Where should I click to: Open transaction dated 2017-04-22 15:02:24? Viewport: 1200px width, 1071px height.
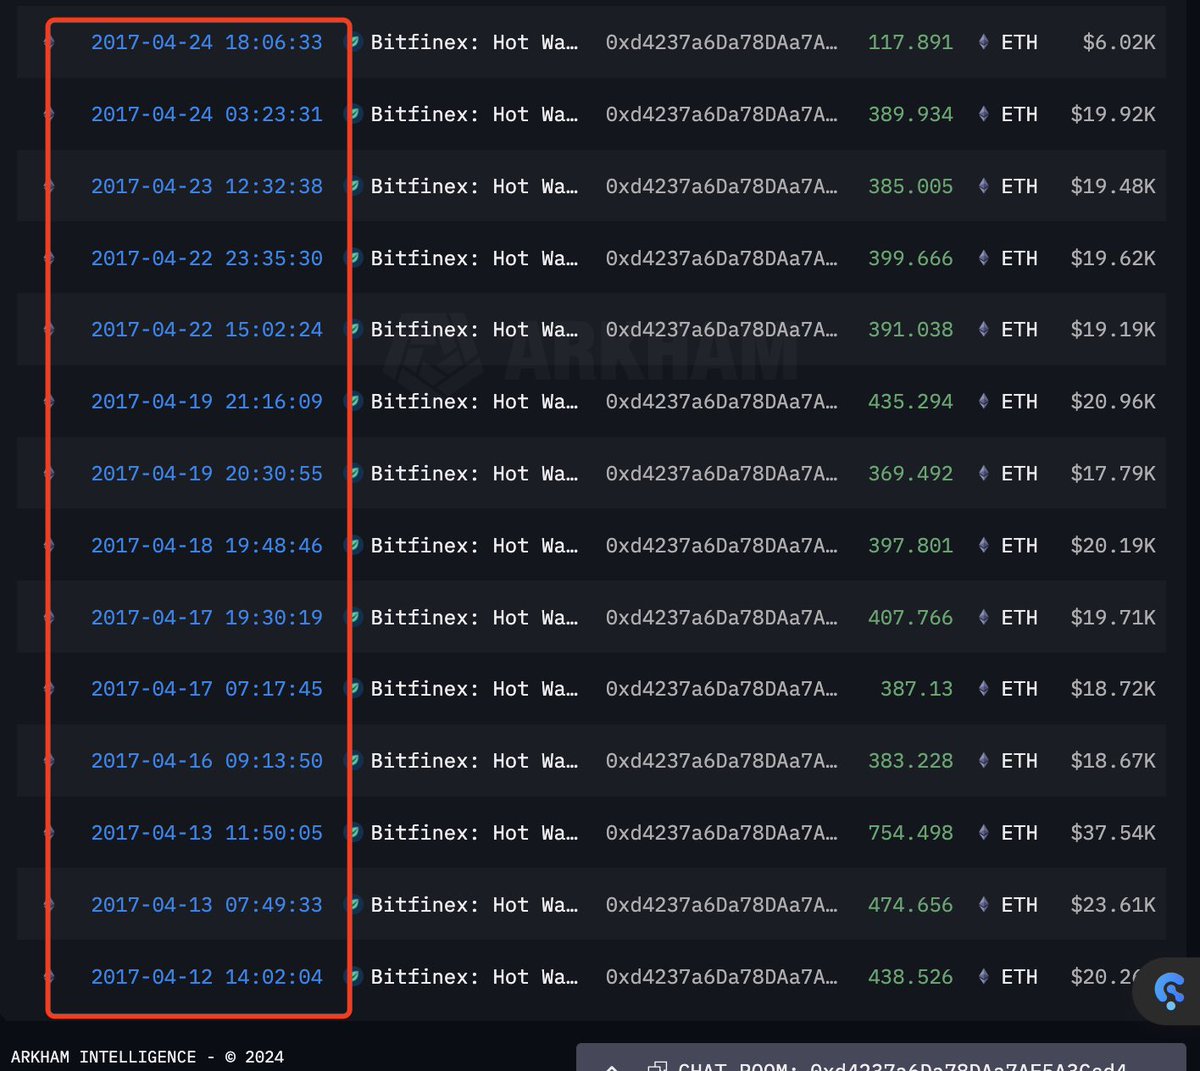[207, 329]
